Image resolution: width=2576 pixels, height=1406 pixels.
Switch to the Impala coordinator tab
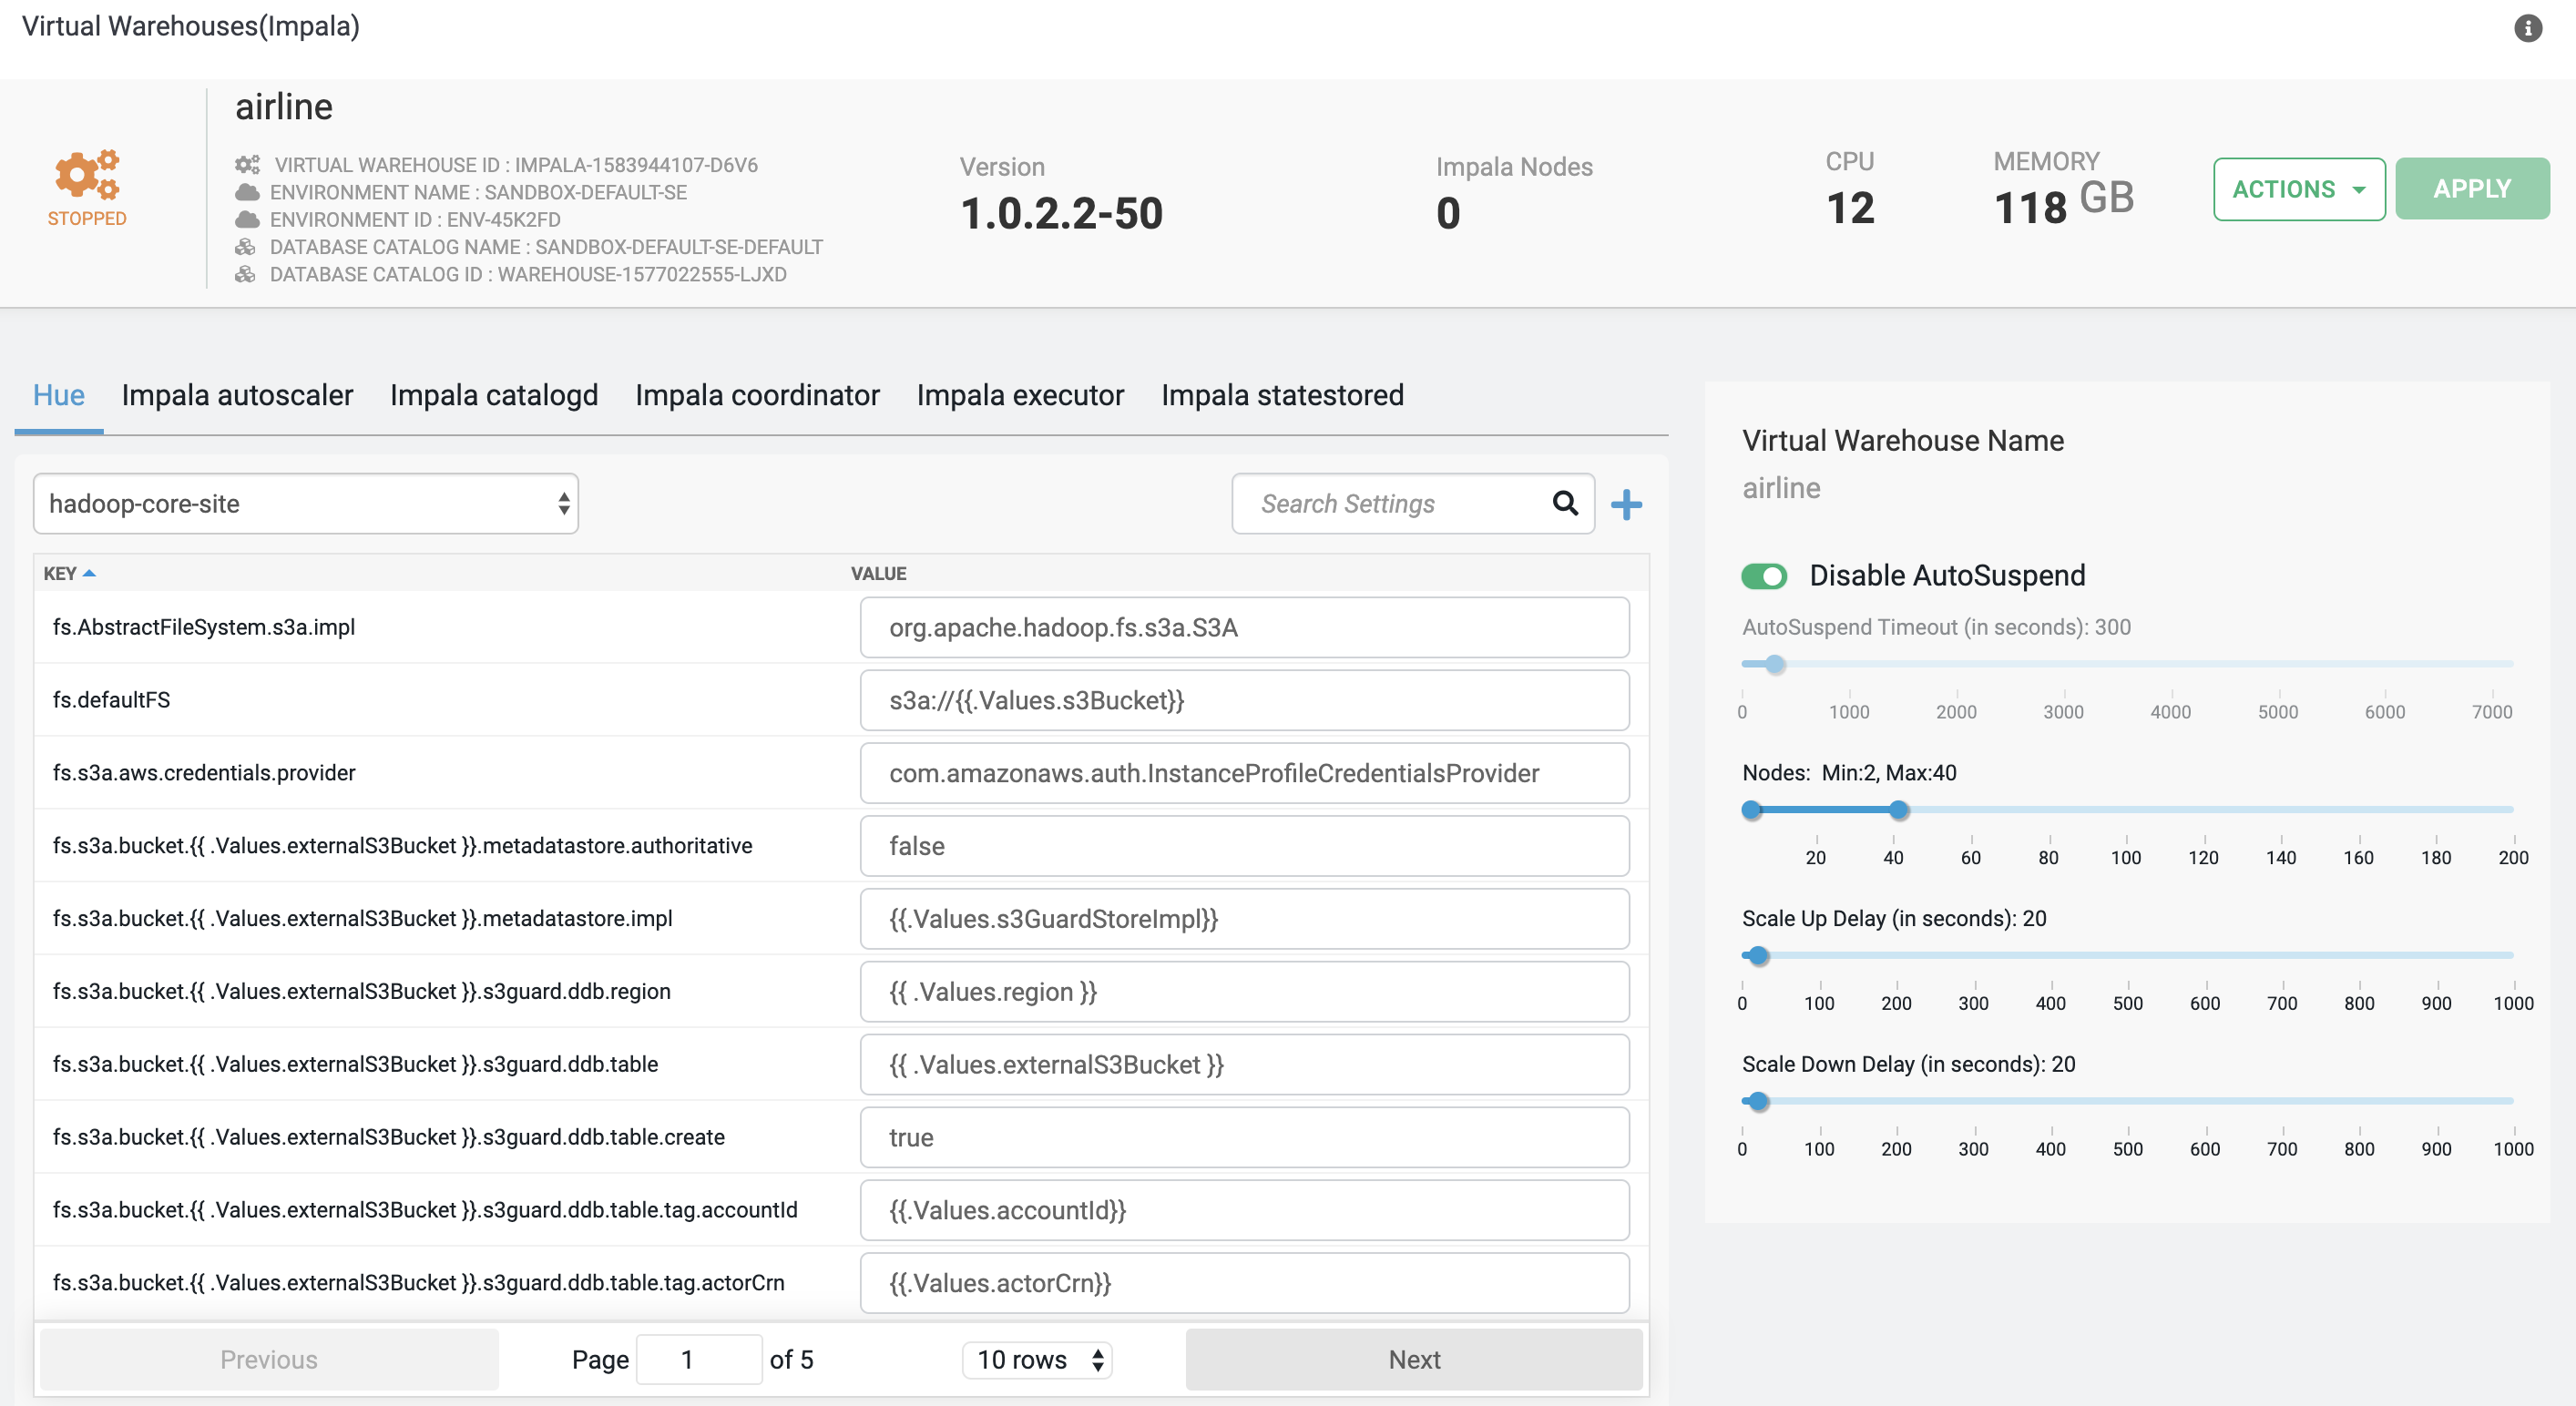click(x=756, y=395)
